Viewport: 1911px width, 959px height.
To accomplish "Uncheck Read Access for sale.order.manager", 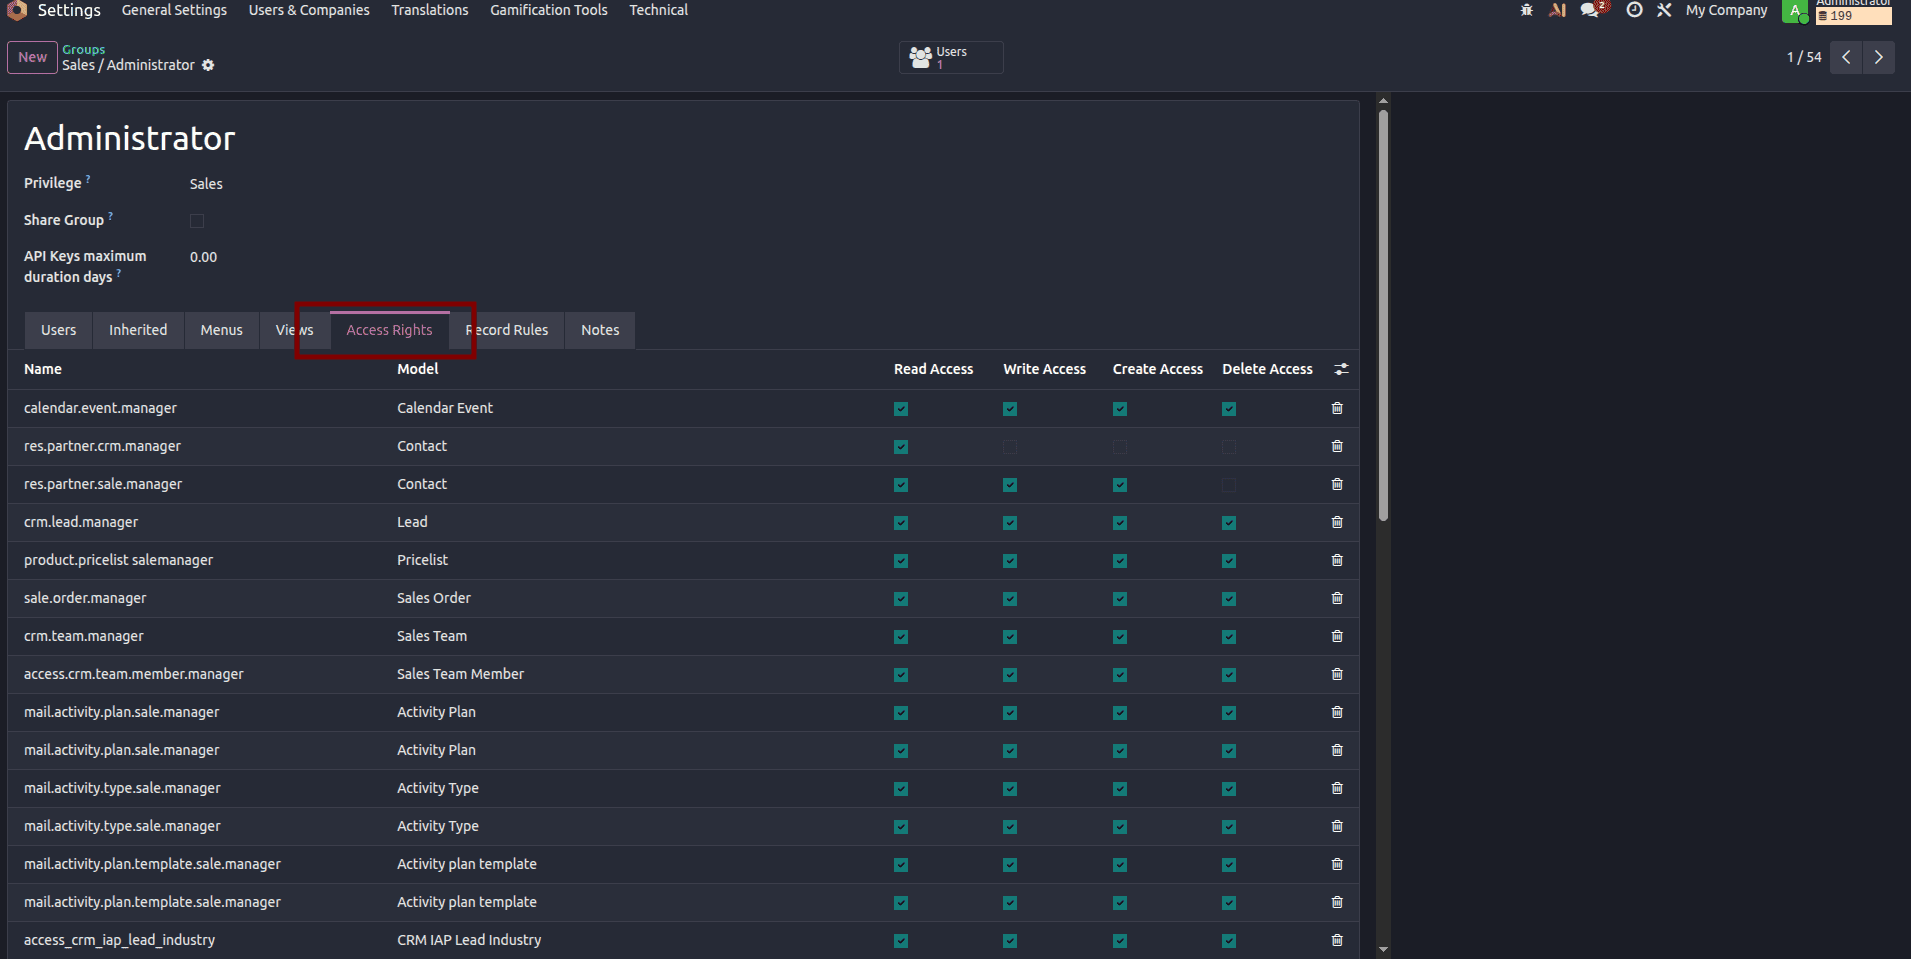I will tap(901, 599).
